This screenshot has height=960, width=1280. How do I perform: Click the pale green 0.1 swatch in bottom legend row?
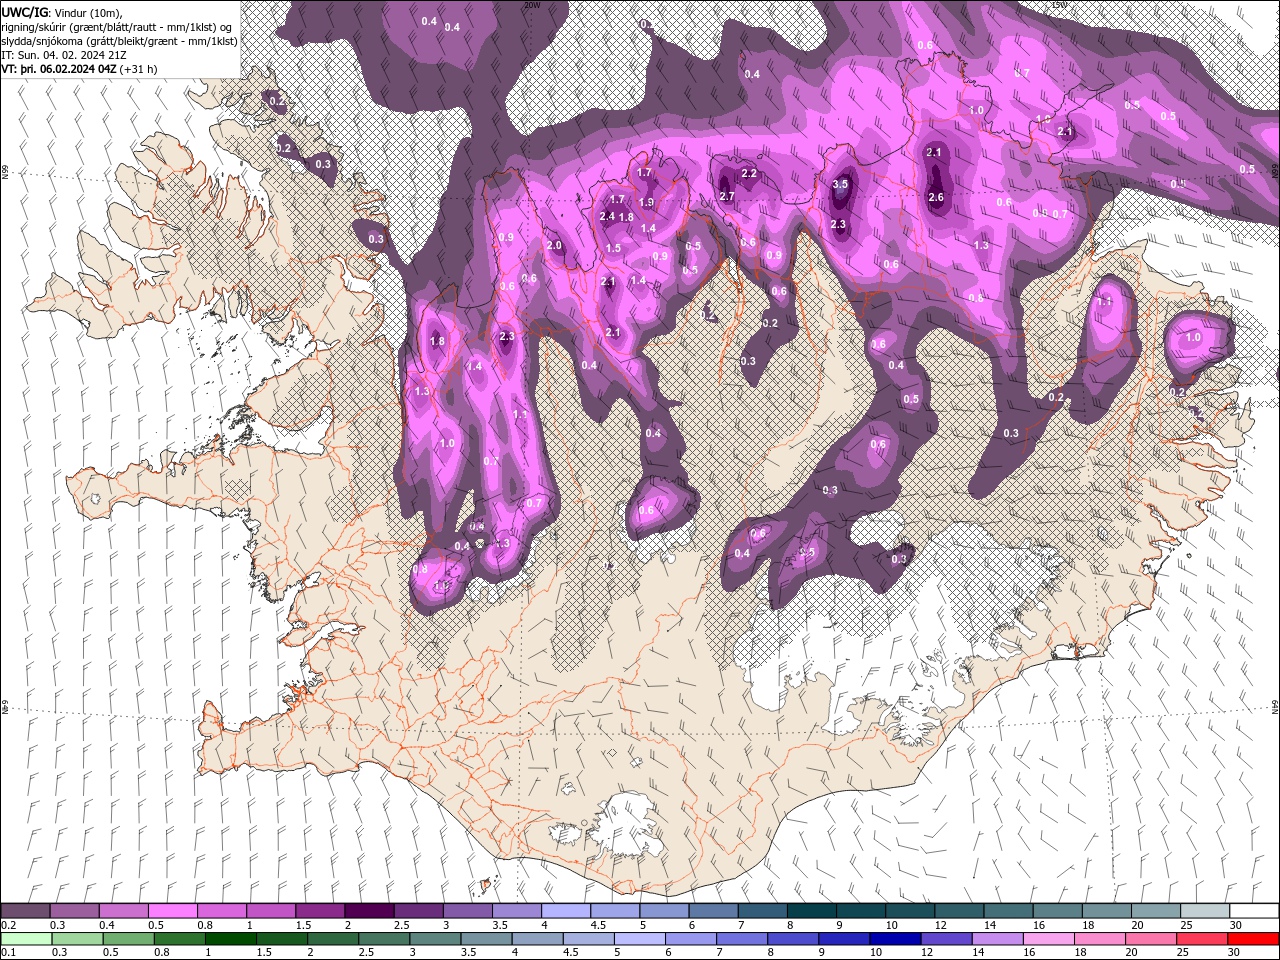click(25, 938)
